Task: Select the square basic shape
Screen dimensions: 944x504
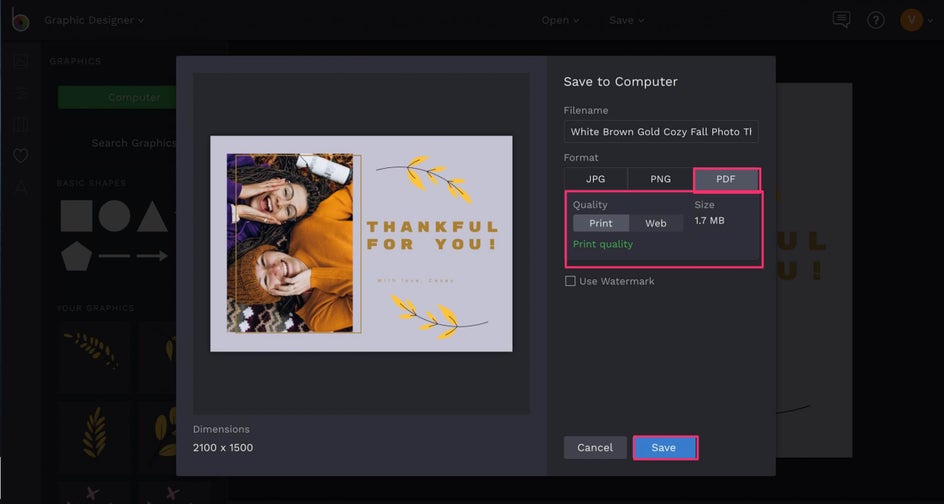Action: pos(76,216)
